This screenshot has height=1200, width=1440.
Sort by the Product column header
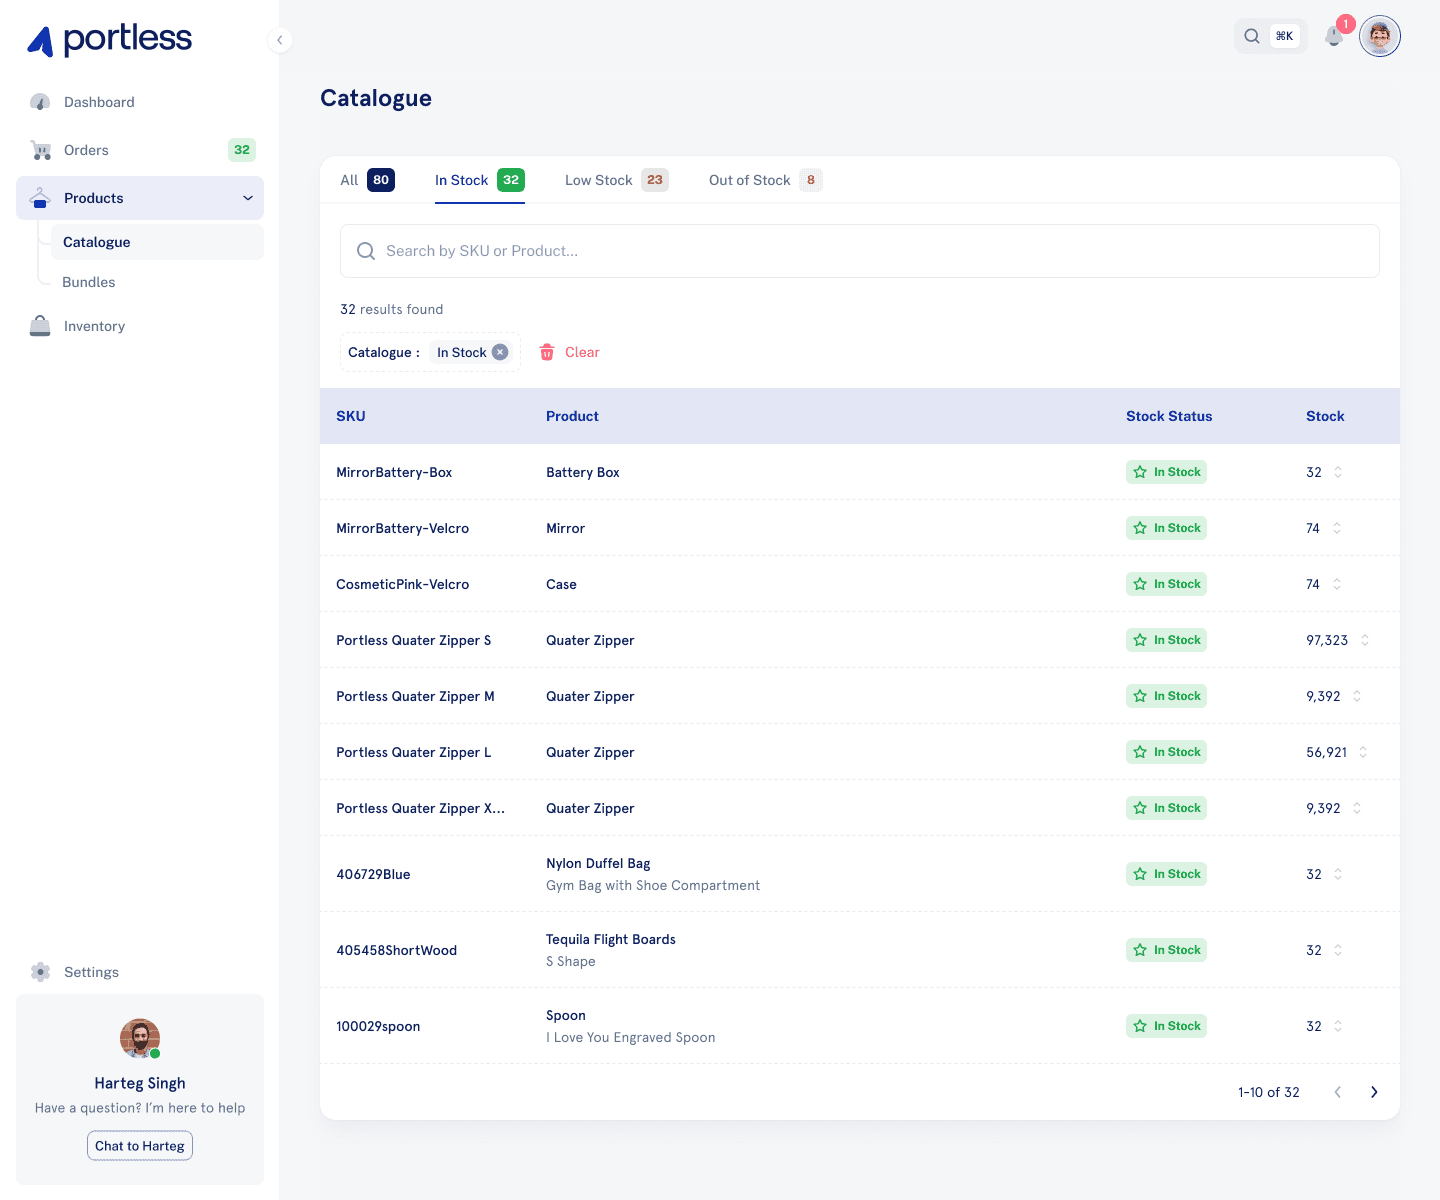pyautogui.click(x=572, y=416)
